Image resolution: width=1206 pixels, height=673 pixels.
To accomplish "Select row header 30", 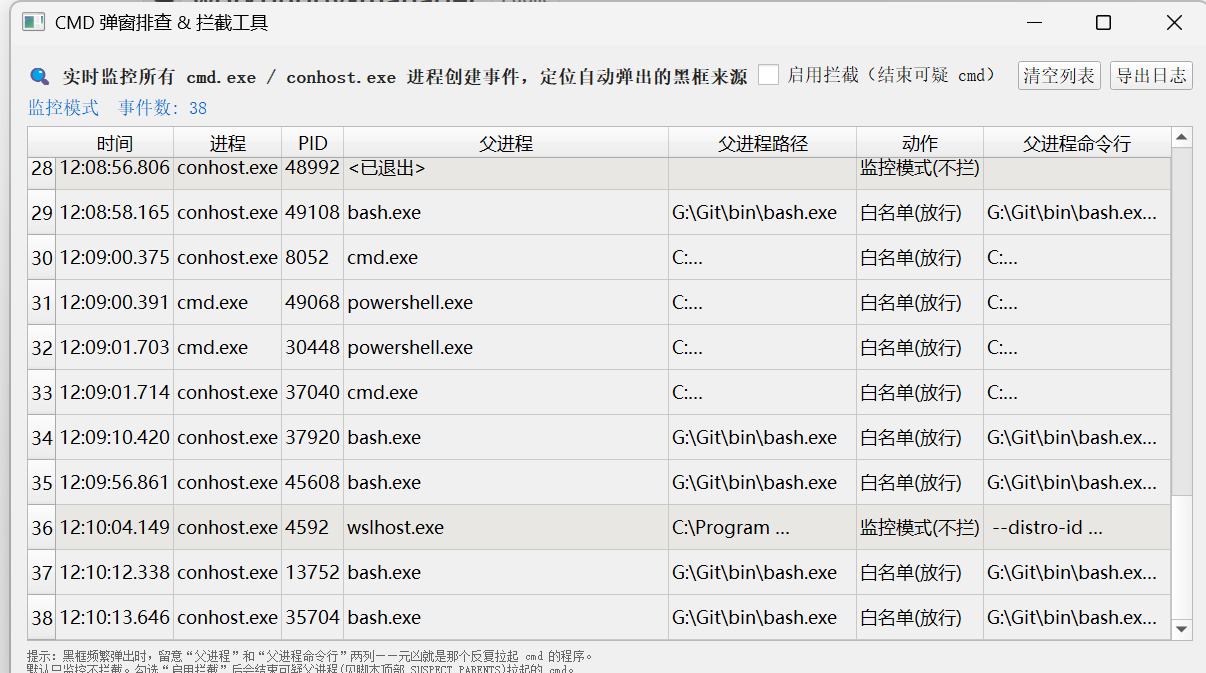I will pyautogui.click(x=41, y=257).
